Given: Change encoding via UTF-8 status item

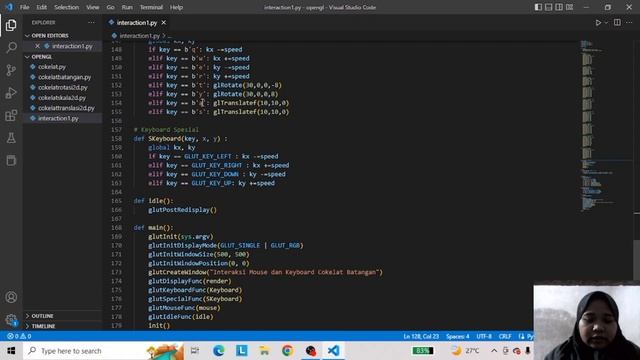Looking at the screenshot, I should (x=484, y=336).
